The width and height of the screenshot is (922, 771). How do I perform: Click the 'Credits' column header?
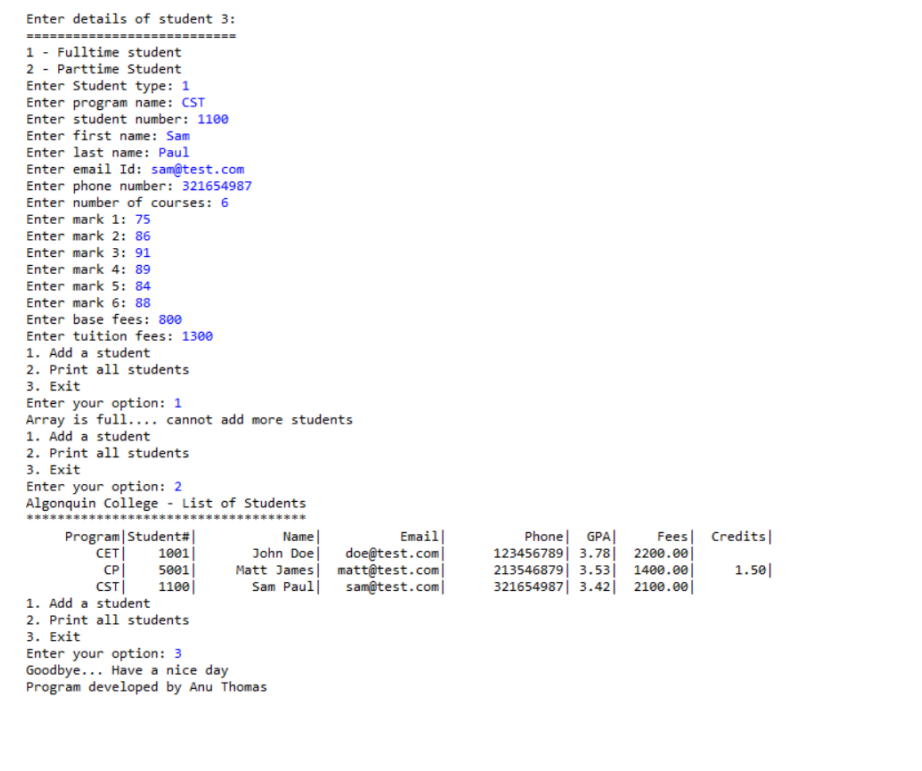[739, 536]
